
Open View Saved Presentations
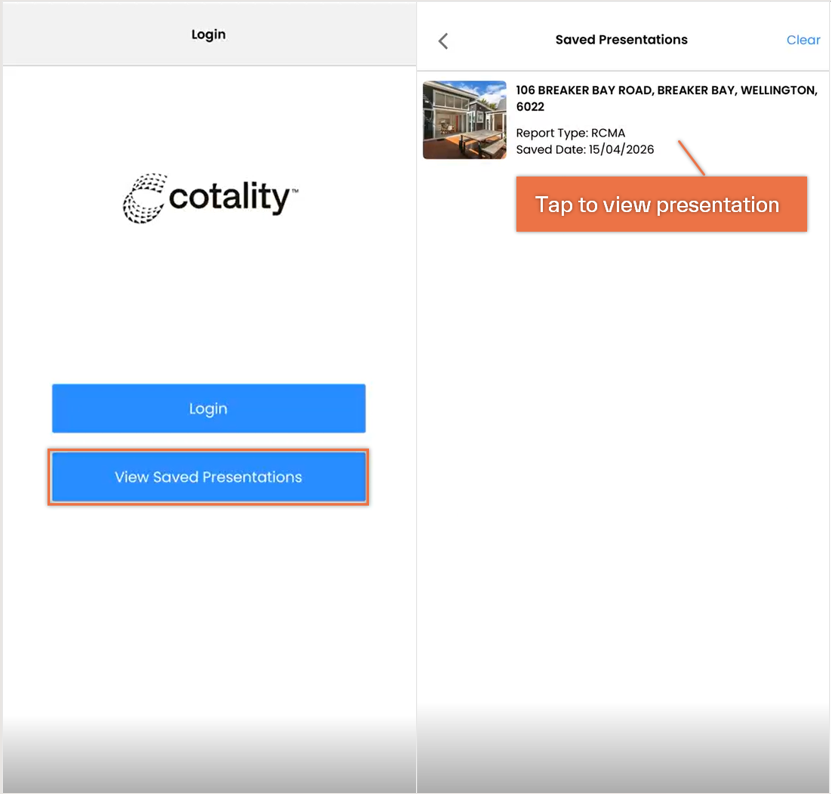click(x=209, y=477)
